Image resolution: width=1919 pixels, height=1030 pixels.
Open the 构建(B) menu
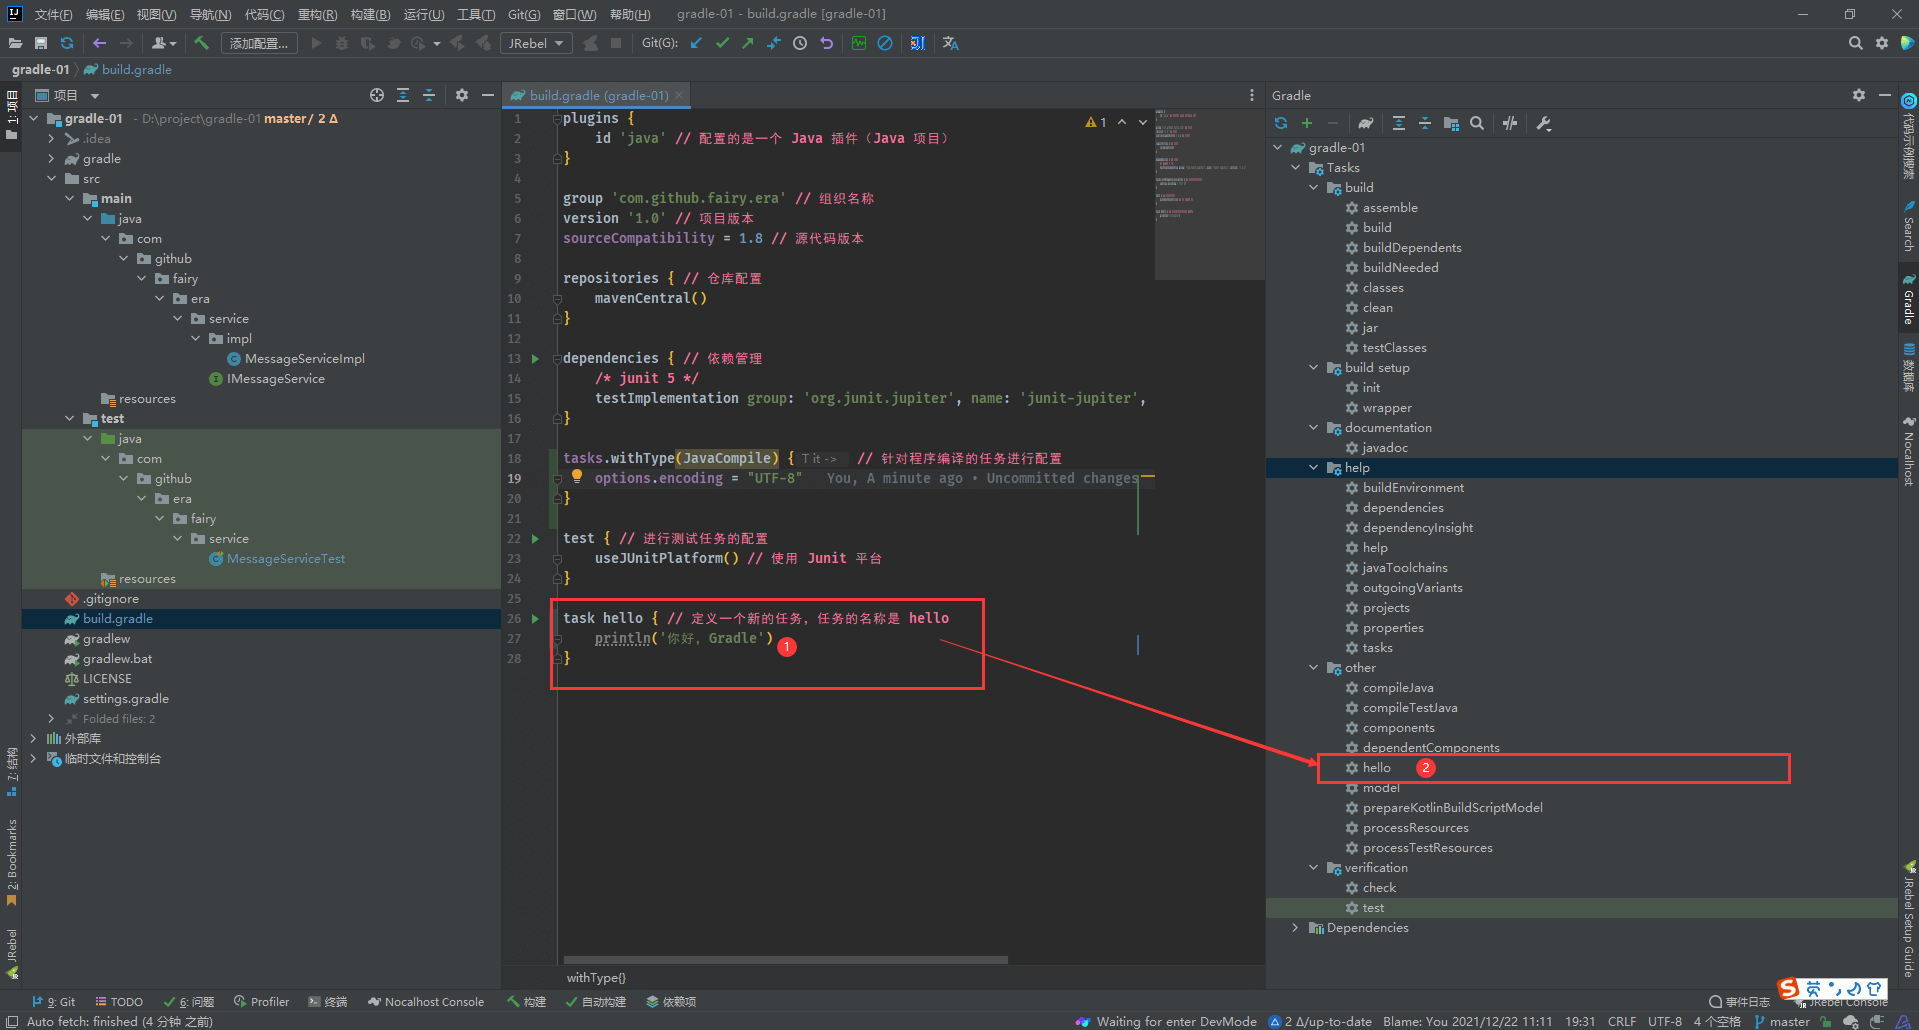pyautogui.click(x=370, y=14)
